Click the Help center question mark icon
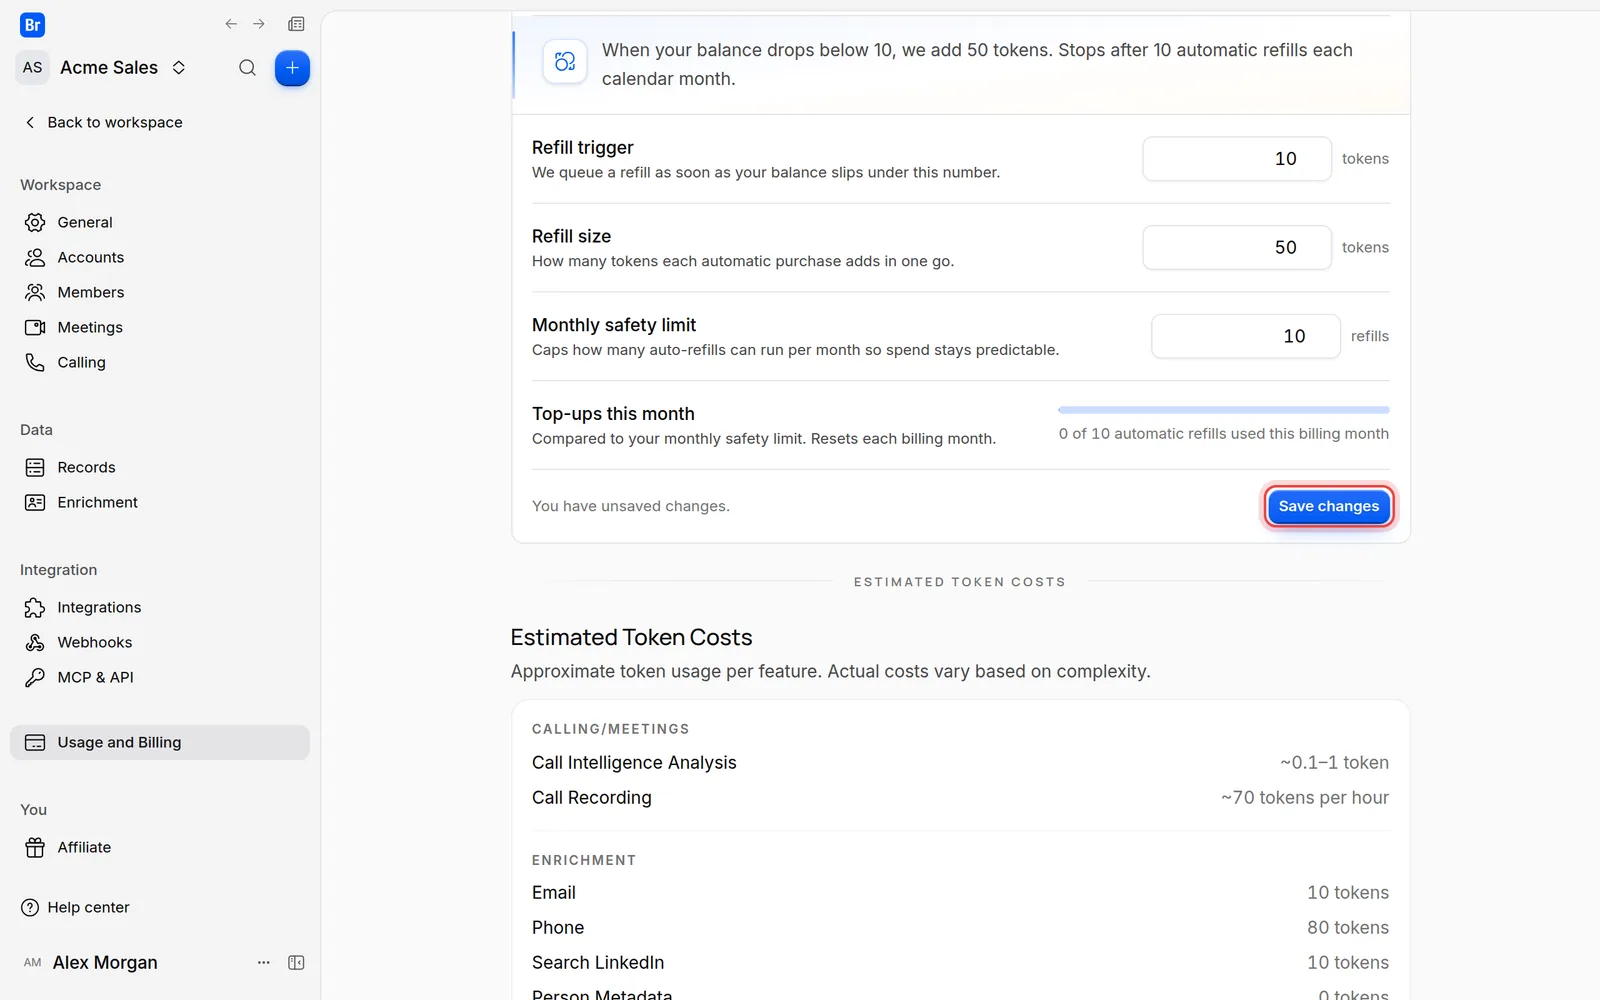 [30, 907]
